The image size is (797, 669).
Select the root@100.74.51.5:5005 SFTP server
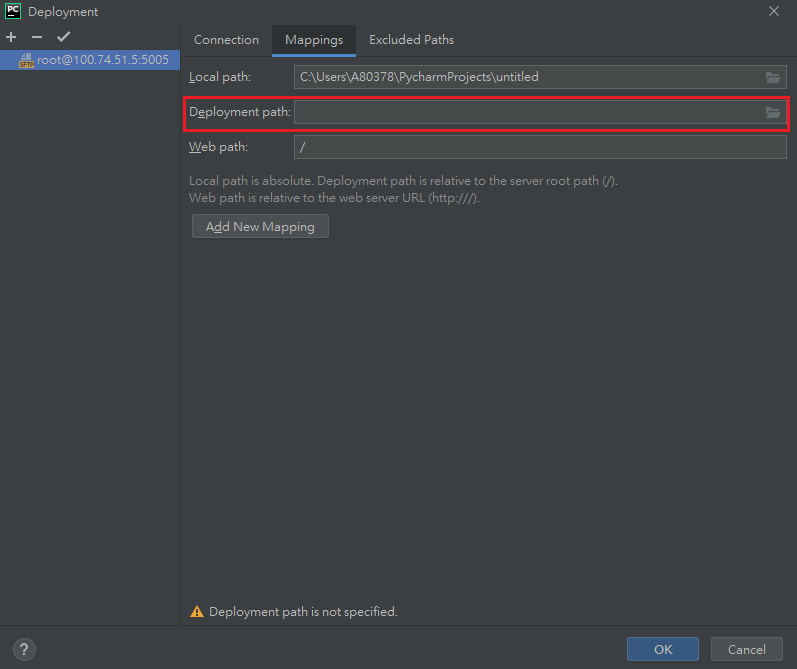pos(90,60)
